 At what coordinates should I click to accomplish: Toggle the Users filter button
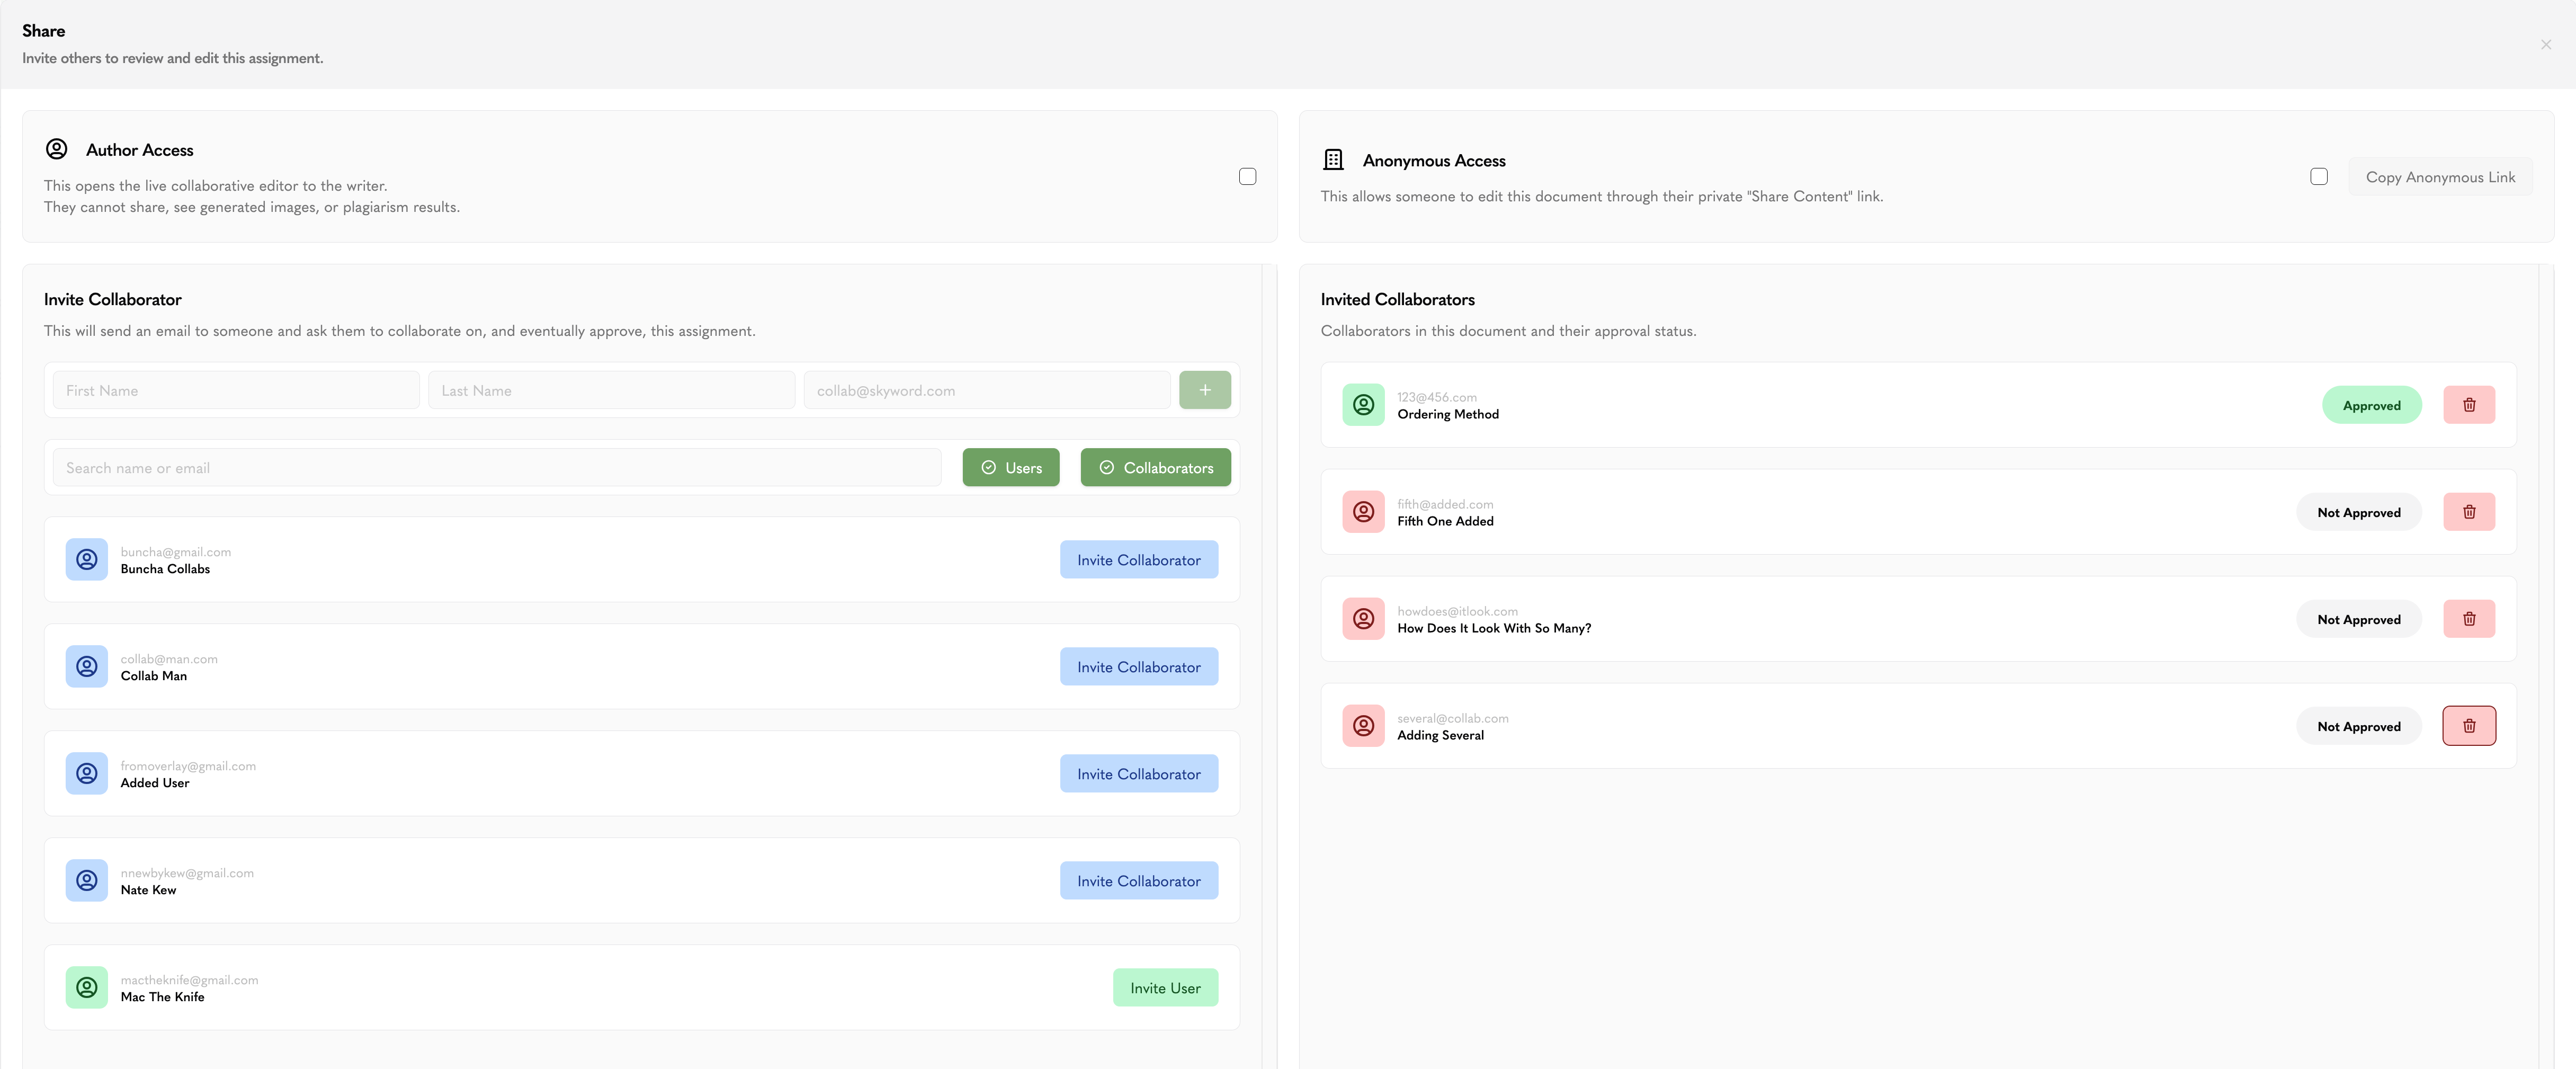(1010, 468)
